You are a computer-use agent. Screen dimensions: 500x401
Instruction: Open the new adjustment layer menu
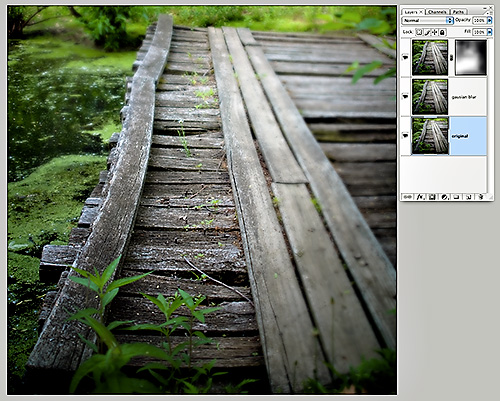tap(444, 197)
